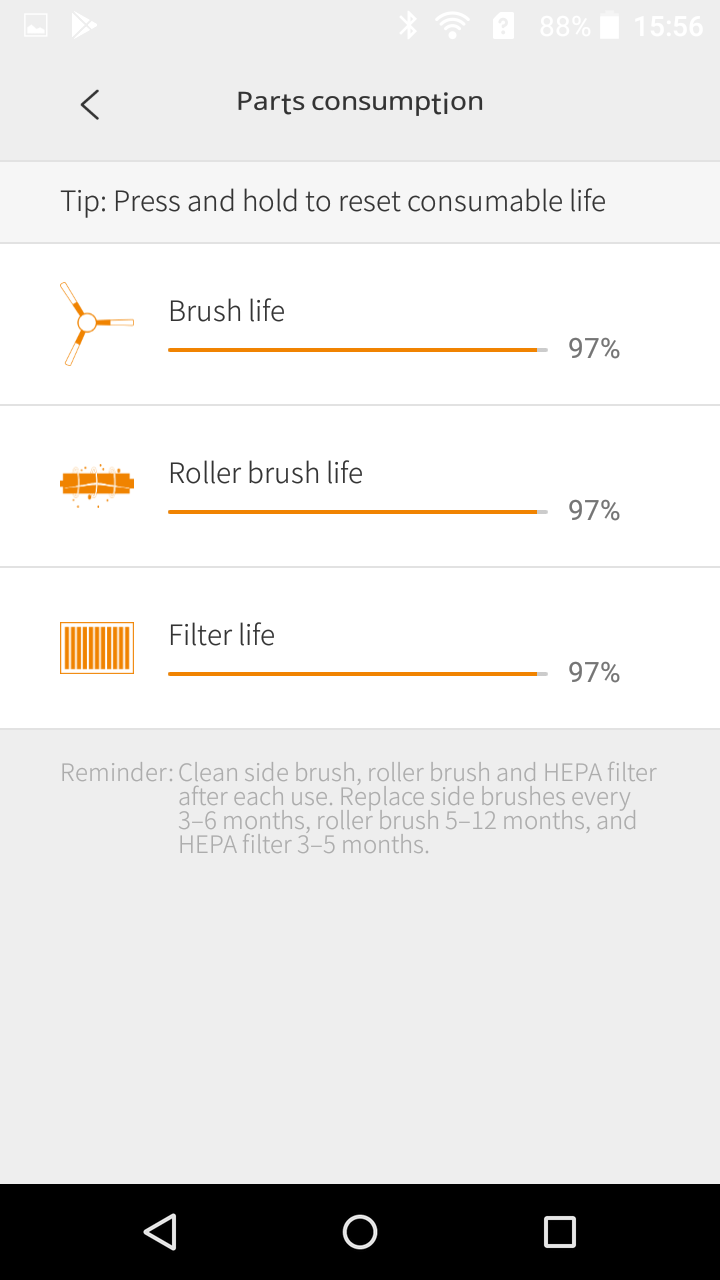Open recent apps with square button
720x1280 pixels.
[x=560, y=1232]
